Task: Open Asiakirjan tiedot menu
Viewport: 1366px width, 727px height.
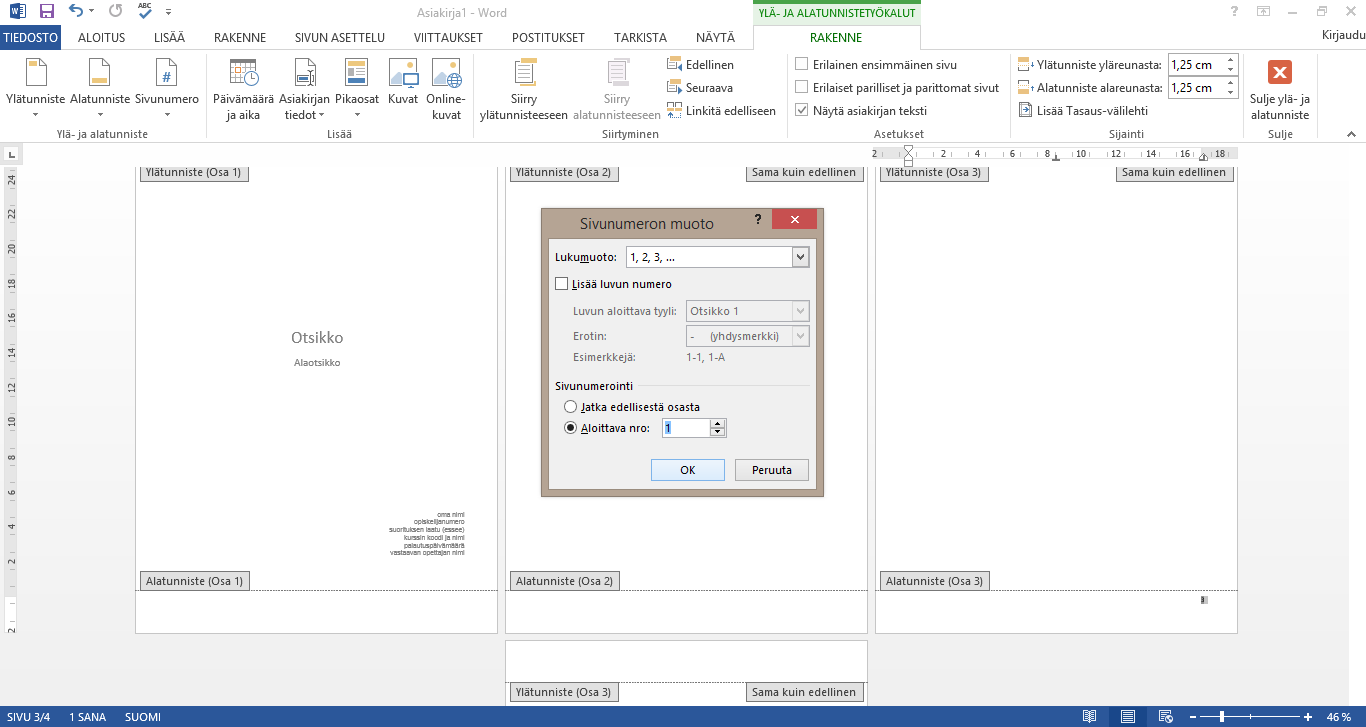Action: [x=304, y=88]
